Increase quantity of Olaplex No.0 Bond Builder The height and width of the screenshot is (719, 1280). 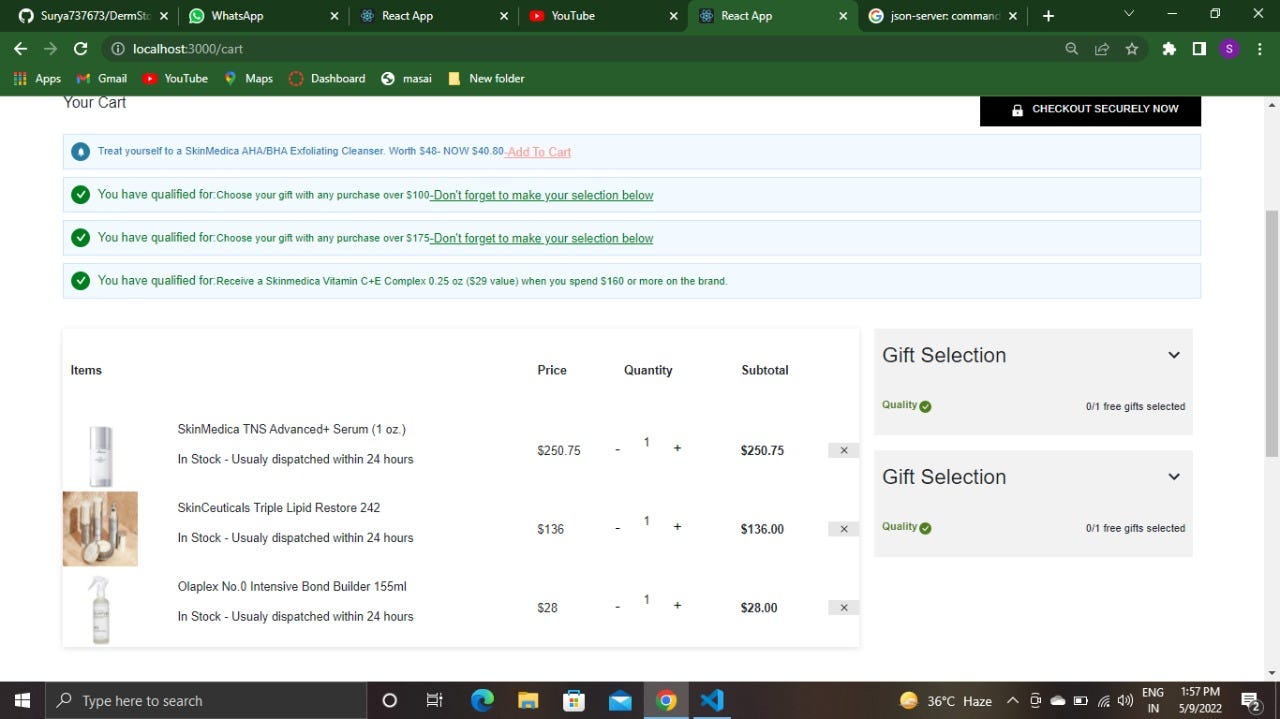[x=677, y=605]
